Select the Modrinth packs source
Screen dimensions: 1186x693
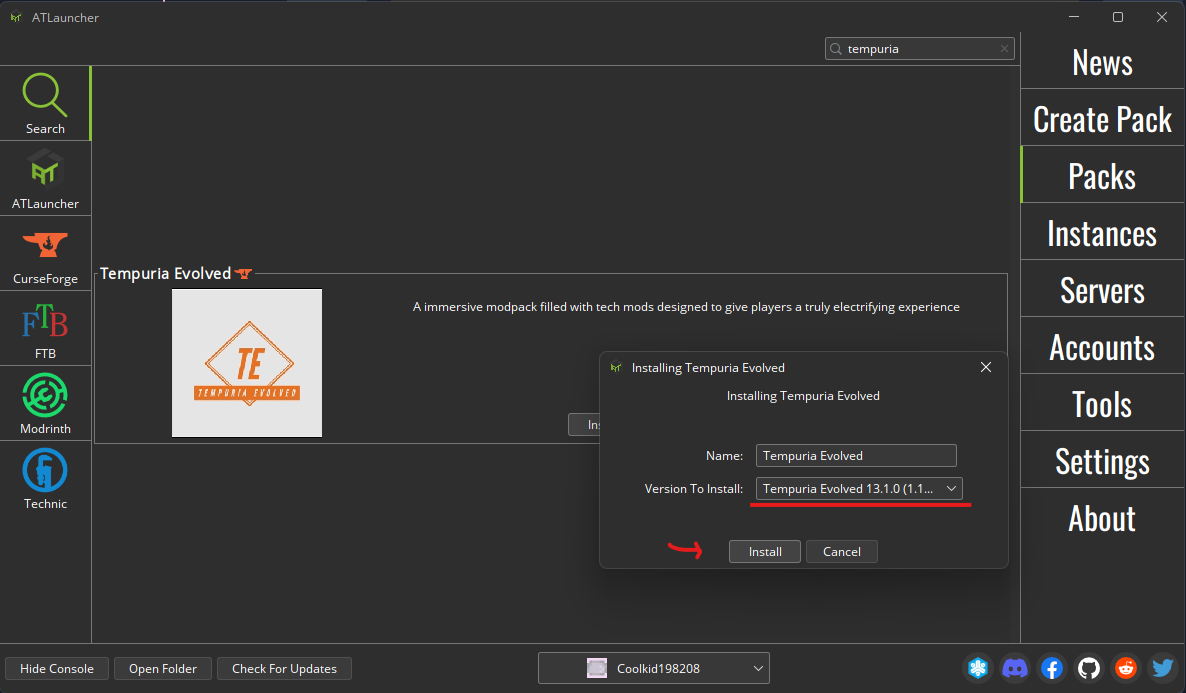pyautogui.click(x=45, y=403)
